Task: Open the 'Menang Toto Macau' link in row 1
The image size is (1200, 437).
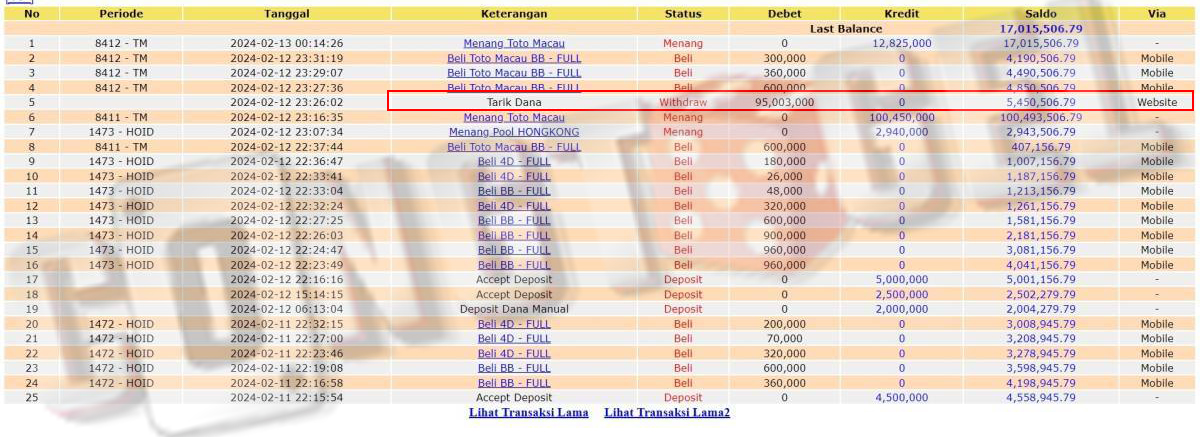Action: (513, 44)
